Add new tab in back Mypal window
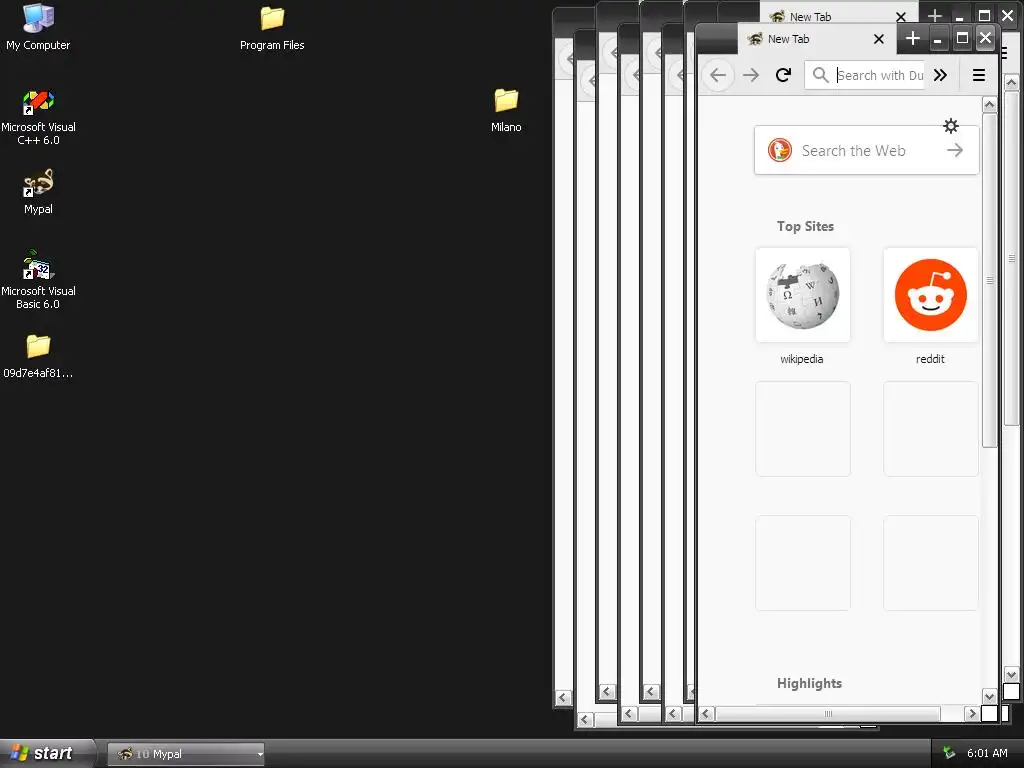 coord(935,15)
